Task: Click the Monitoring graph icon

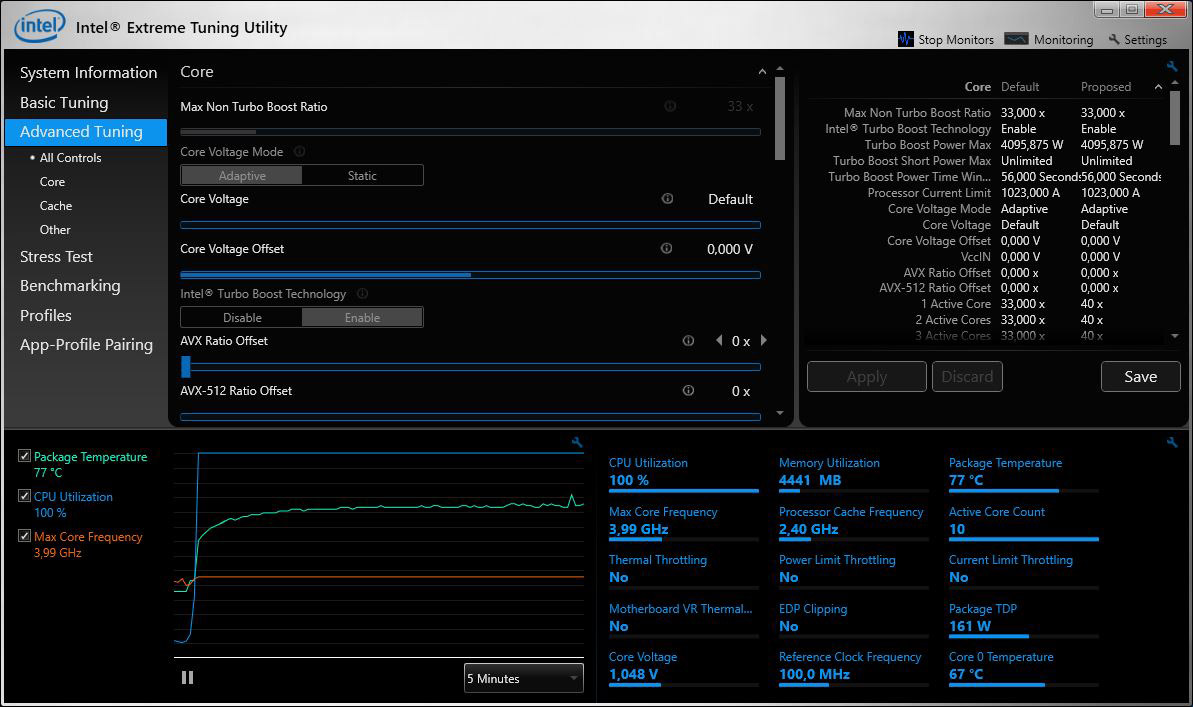Action: click(x=1016, y=39)
